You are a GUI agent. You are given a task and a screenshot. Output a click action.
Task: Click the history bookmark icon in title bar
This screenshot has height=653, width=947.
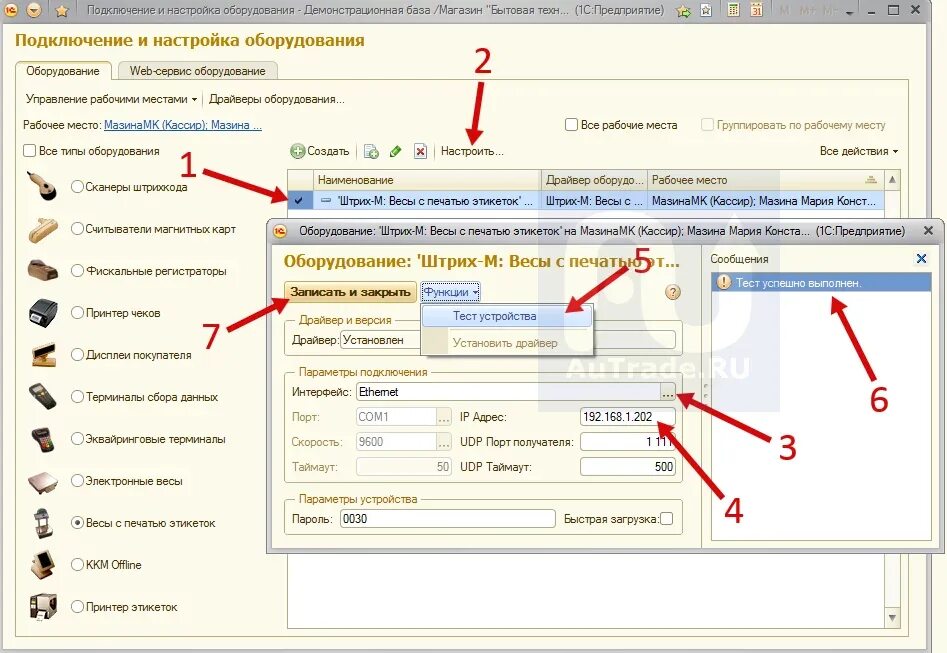pyautogui.click(x=707, y=10)
